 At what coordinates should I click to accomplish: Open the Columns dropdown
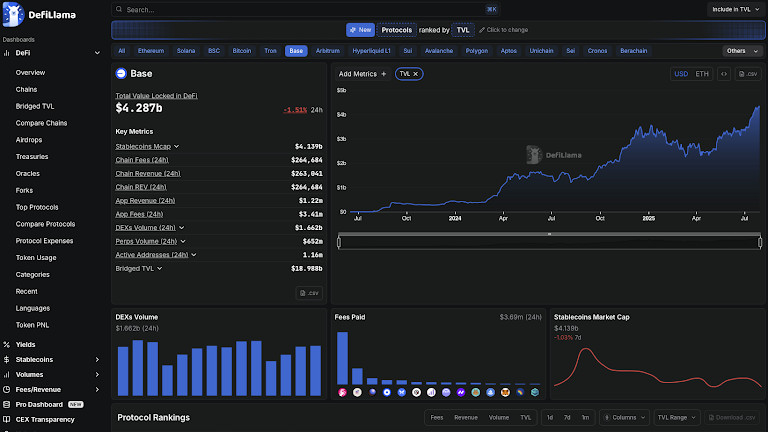coord(624,418)
